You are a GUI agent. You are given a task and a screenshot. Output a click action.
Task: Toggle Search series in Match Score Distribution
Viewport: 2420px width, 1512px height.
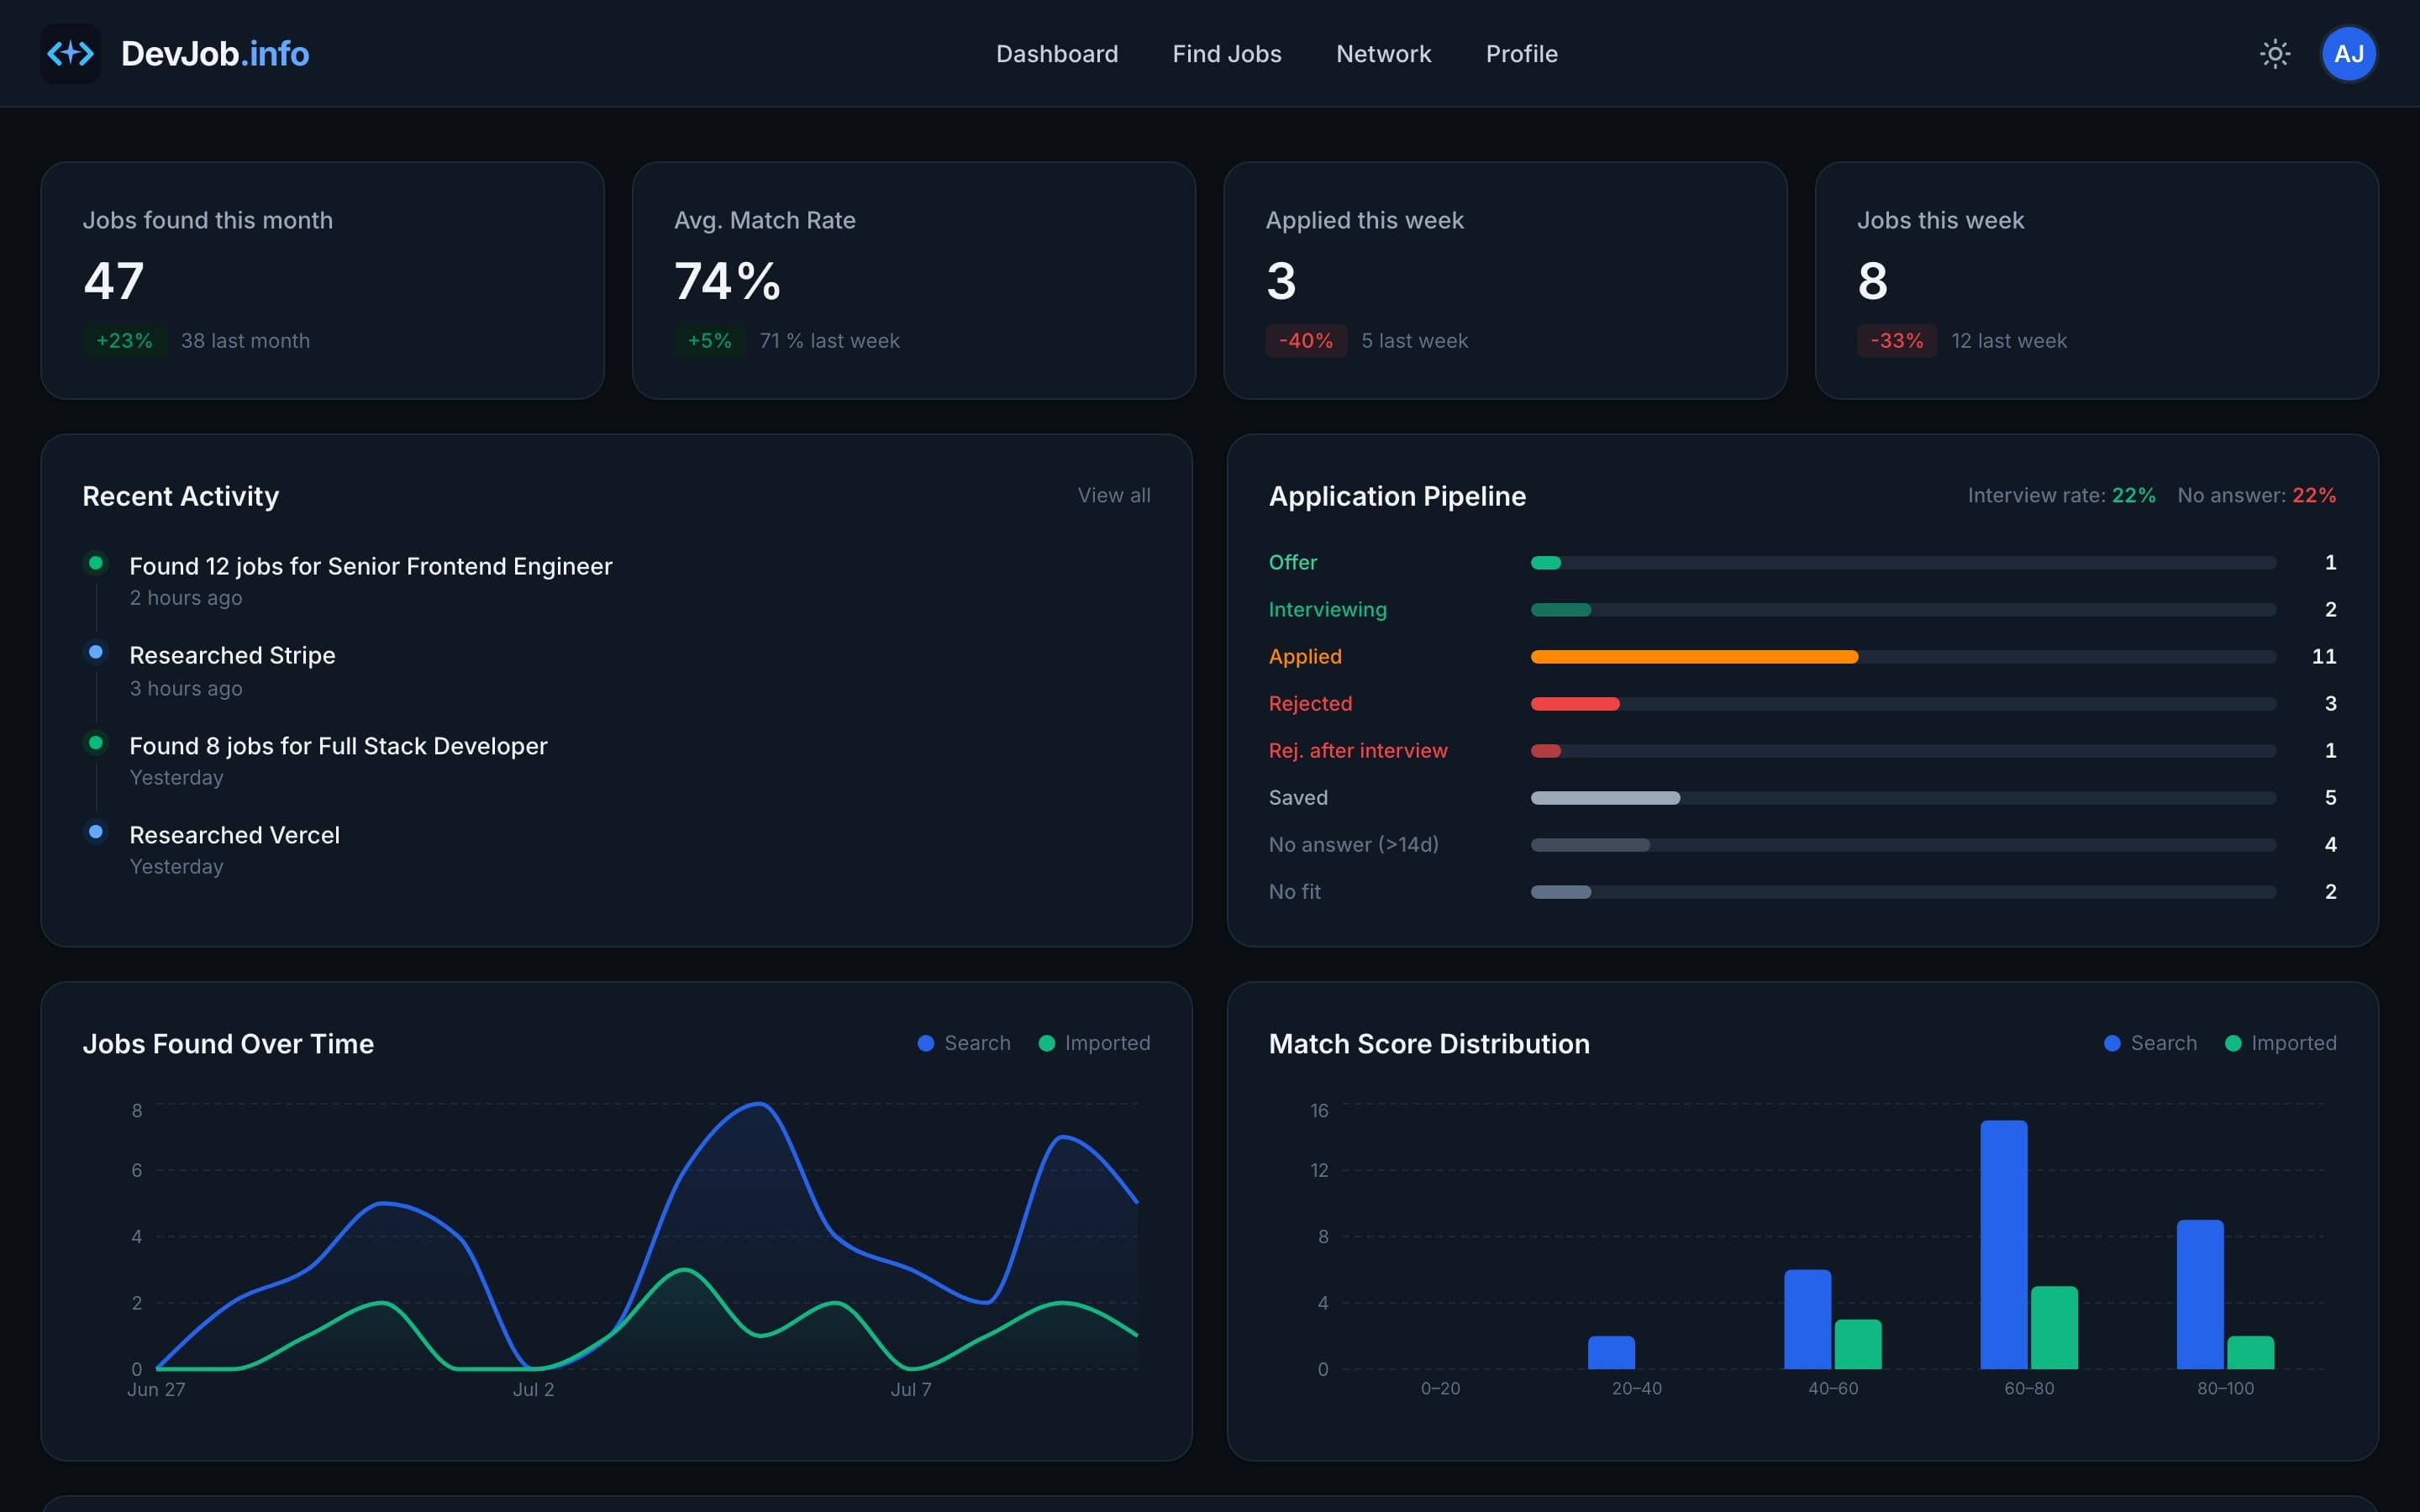pyautogui.click(x=2150, y=1043)
